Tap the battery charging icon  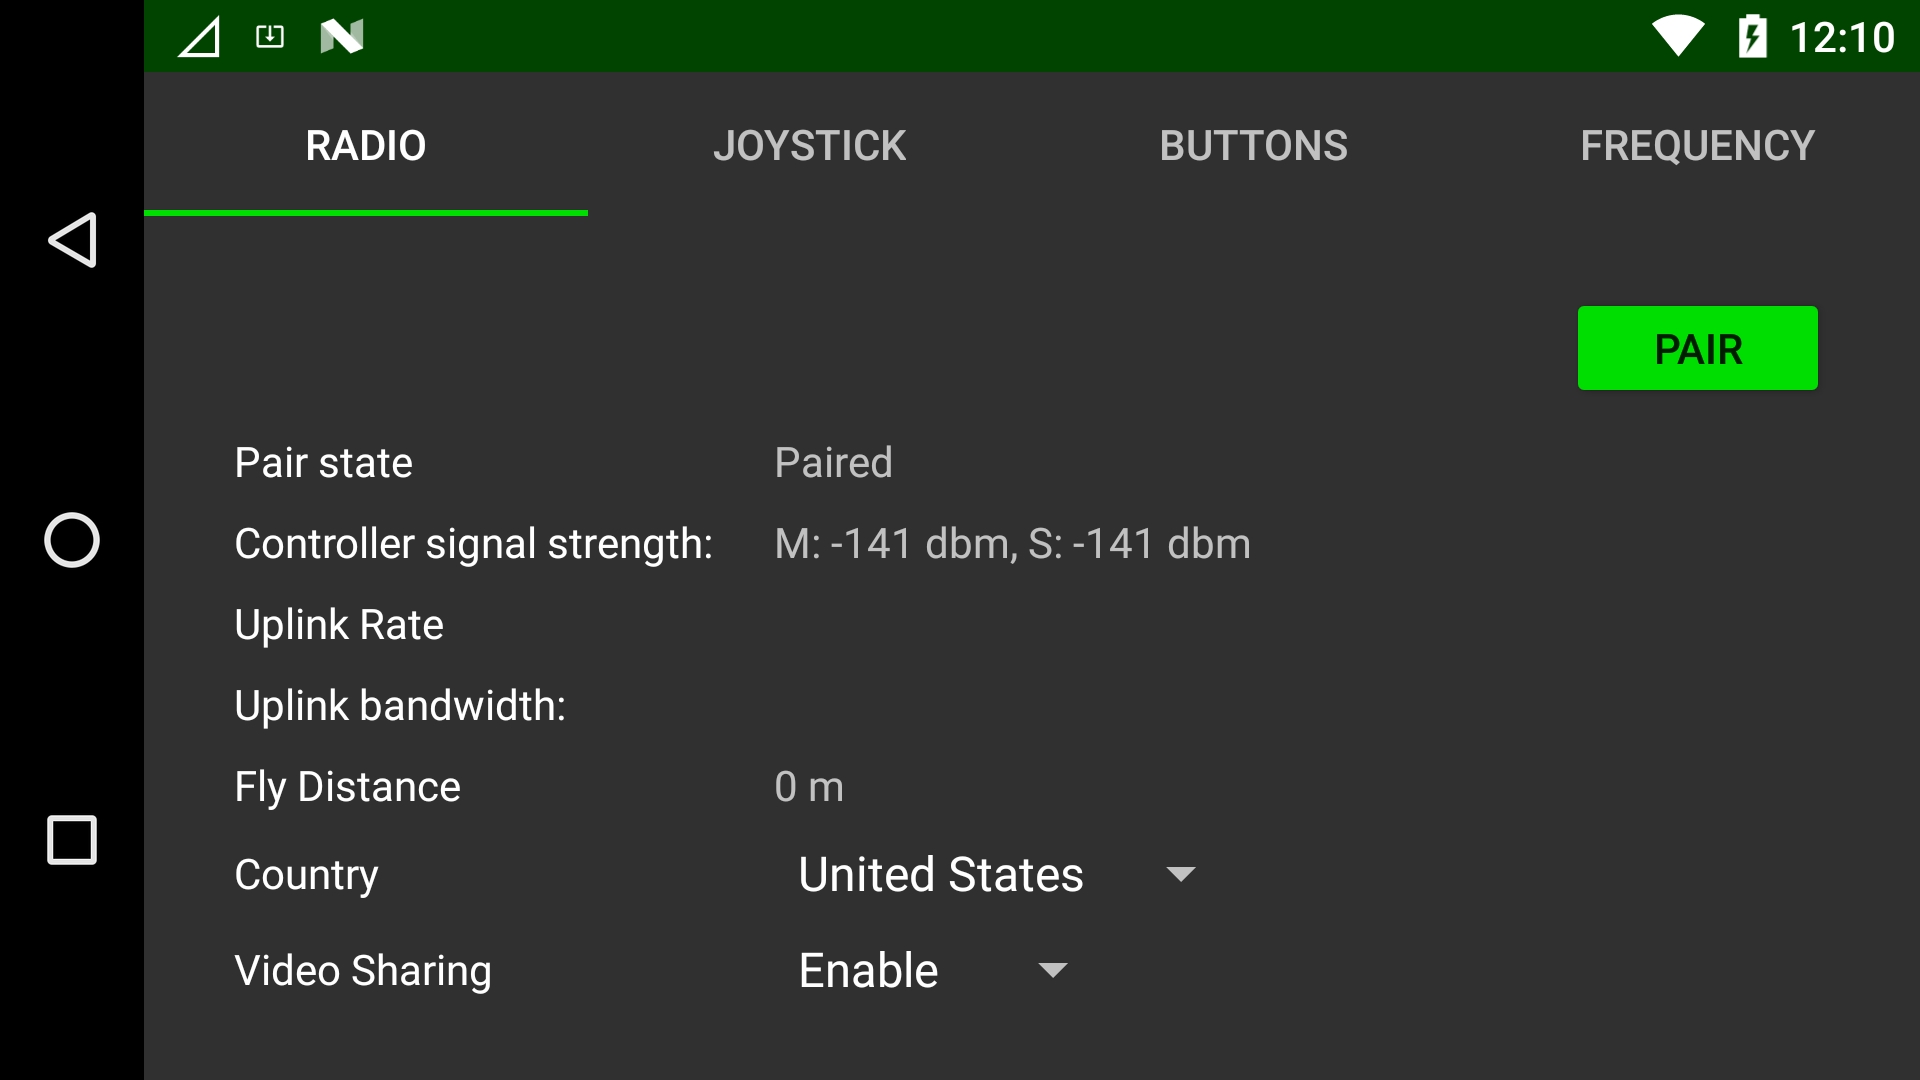coord(1752,37)
